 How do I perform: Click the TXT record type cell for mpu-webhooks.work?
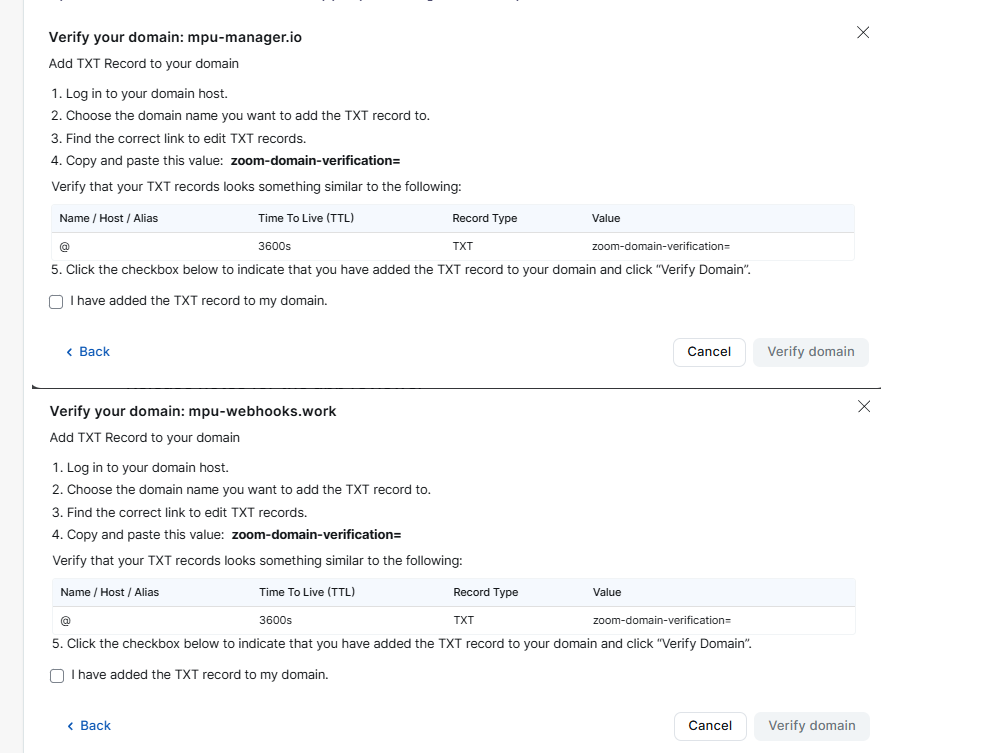point(464,620)
